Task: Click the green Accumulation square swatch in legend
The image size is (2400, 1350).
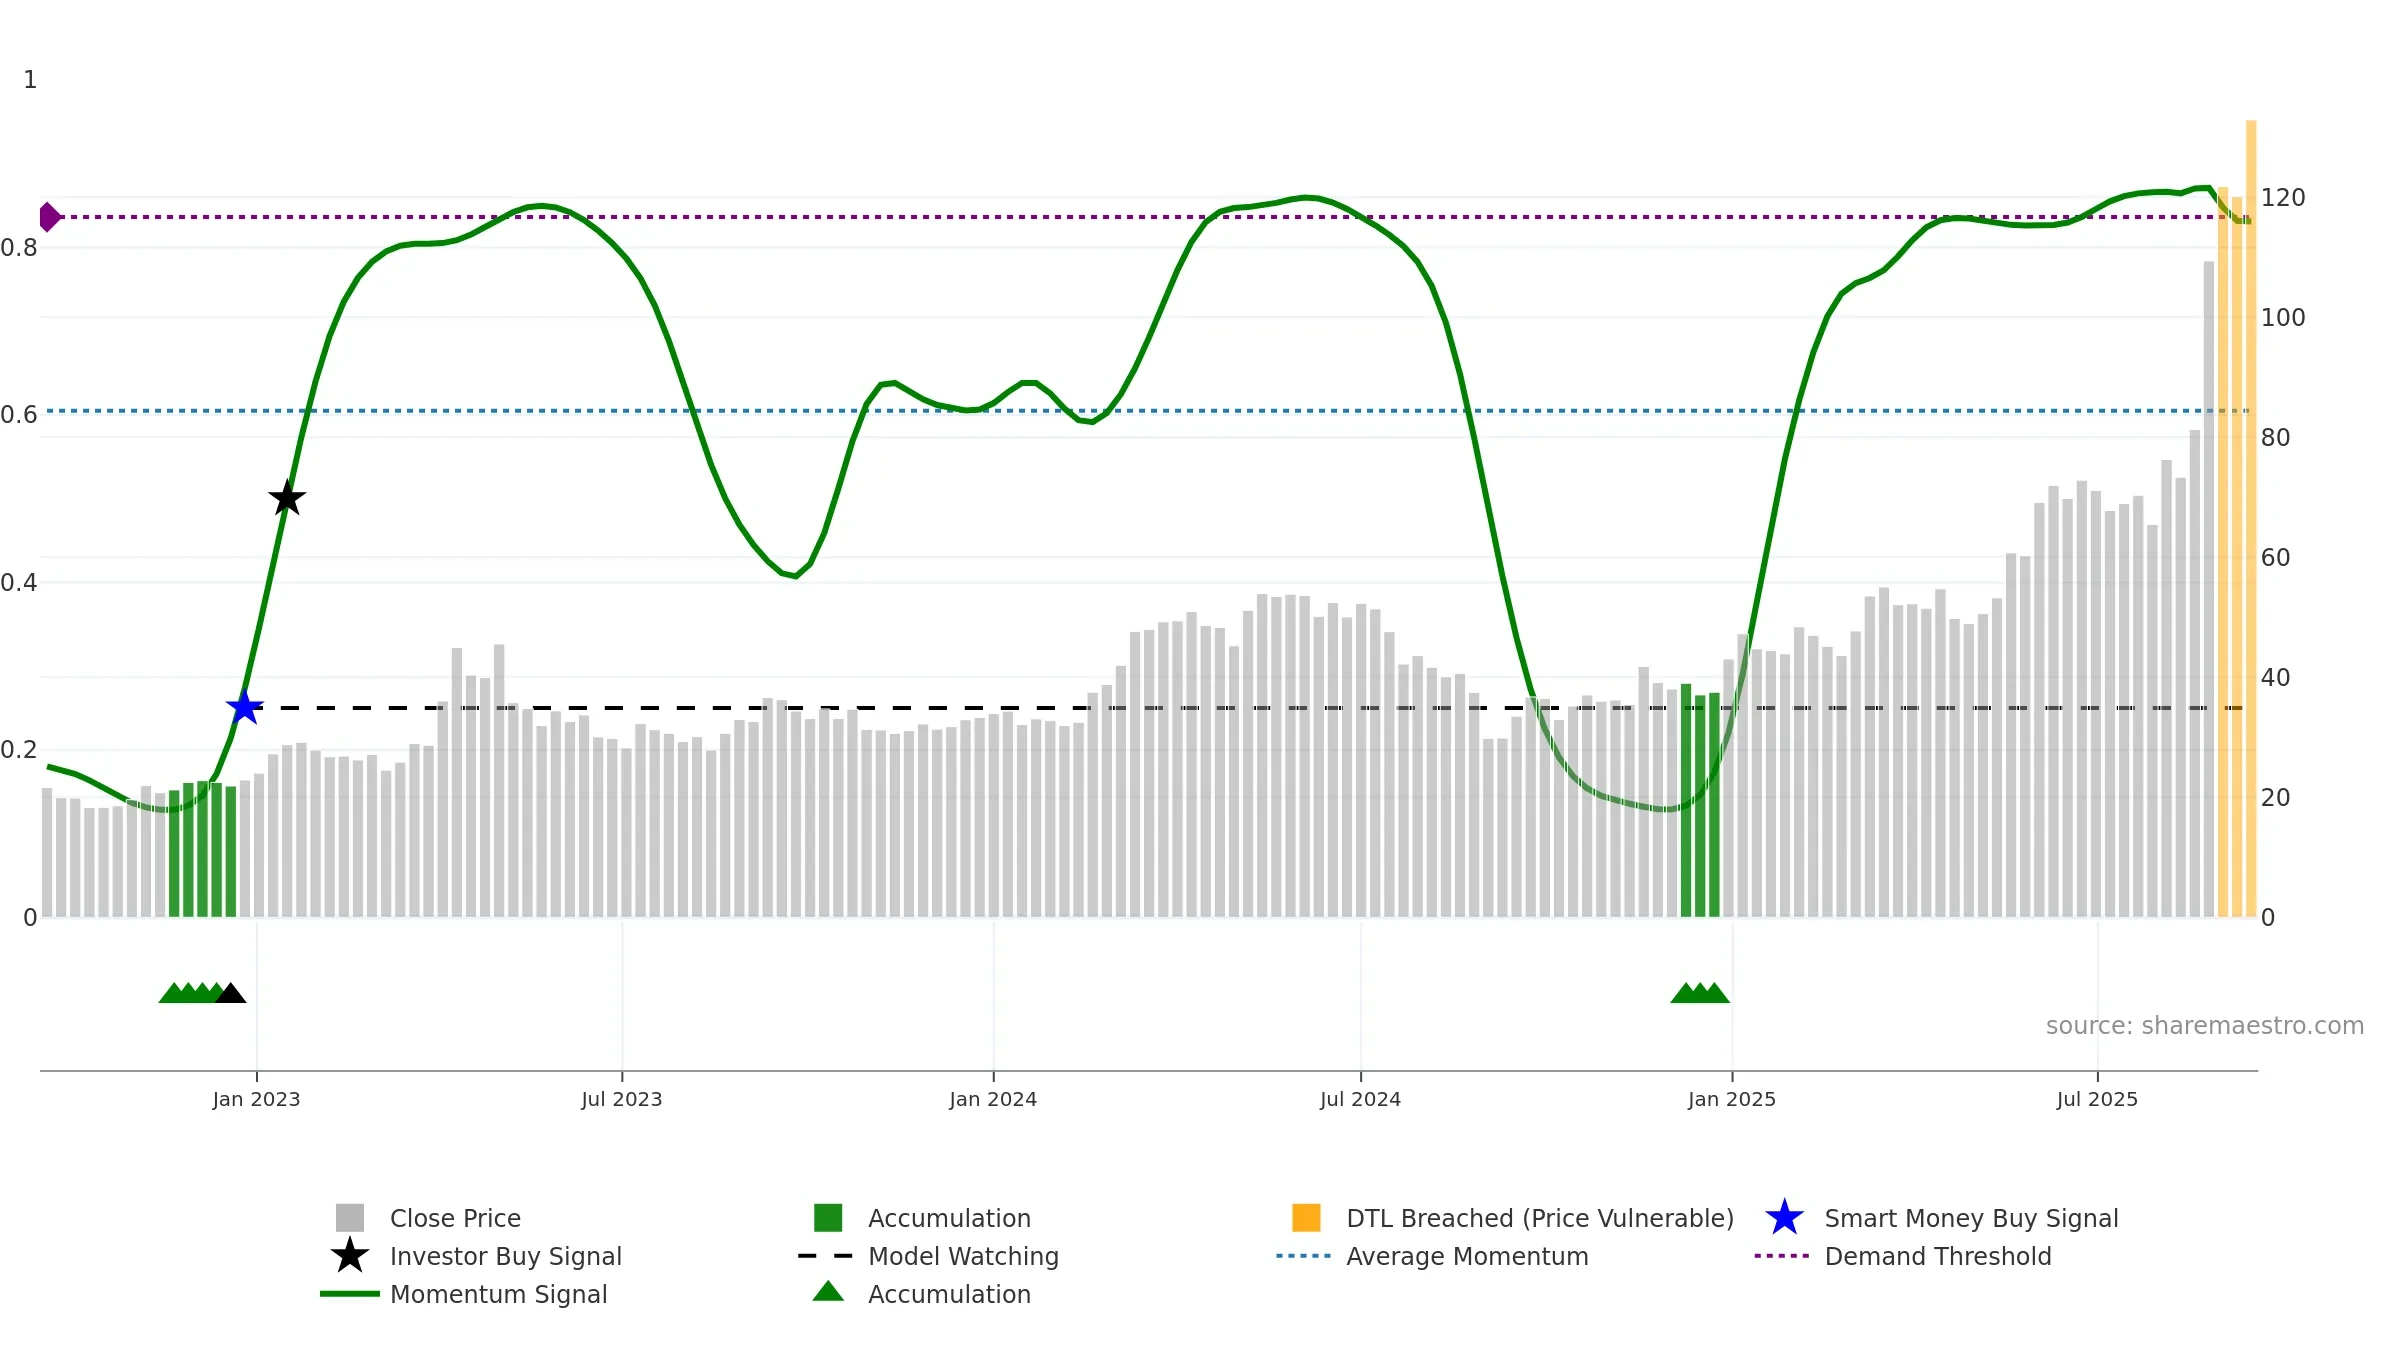Action: click(828, 1218)
